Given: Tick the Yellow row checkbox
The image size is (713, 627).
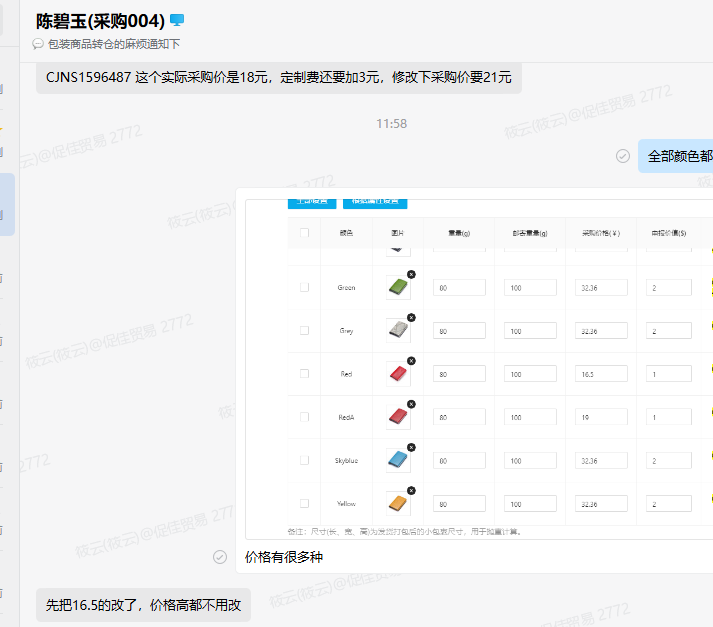Looking at the screenshot, I should tap(304, 503).
